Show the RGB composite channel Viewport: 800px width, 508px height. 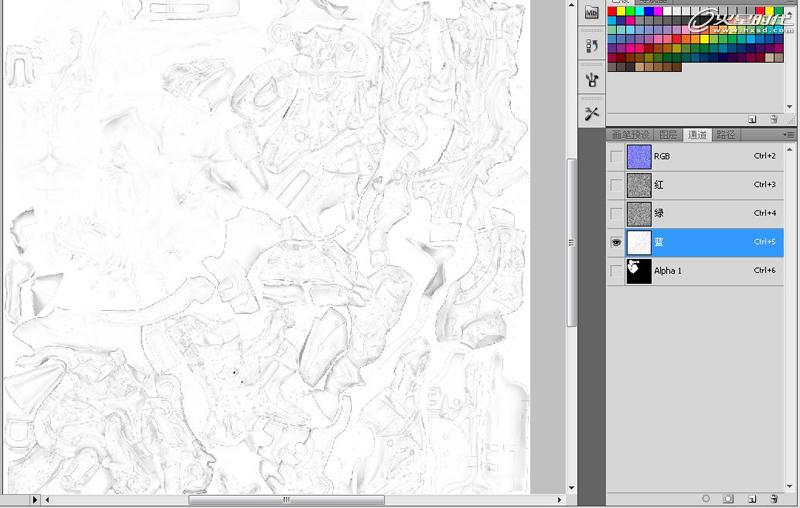tap(616, 156)
